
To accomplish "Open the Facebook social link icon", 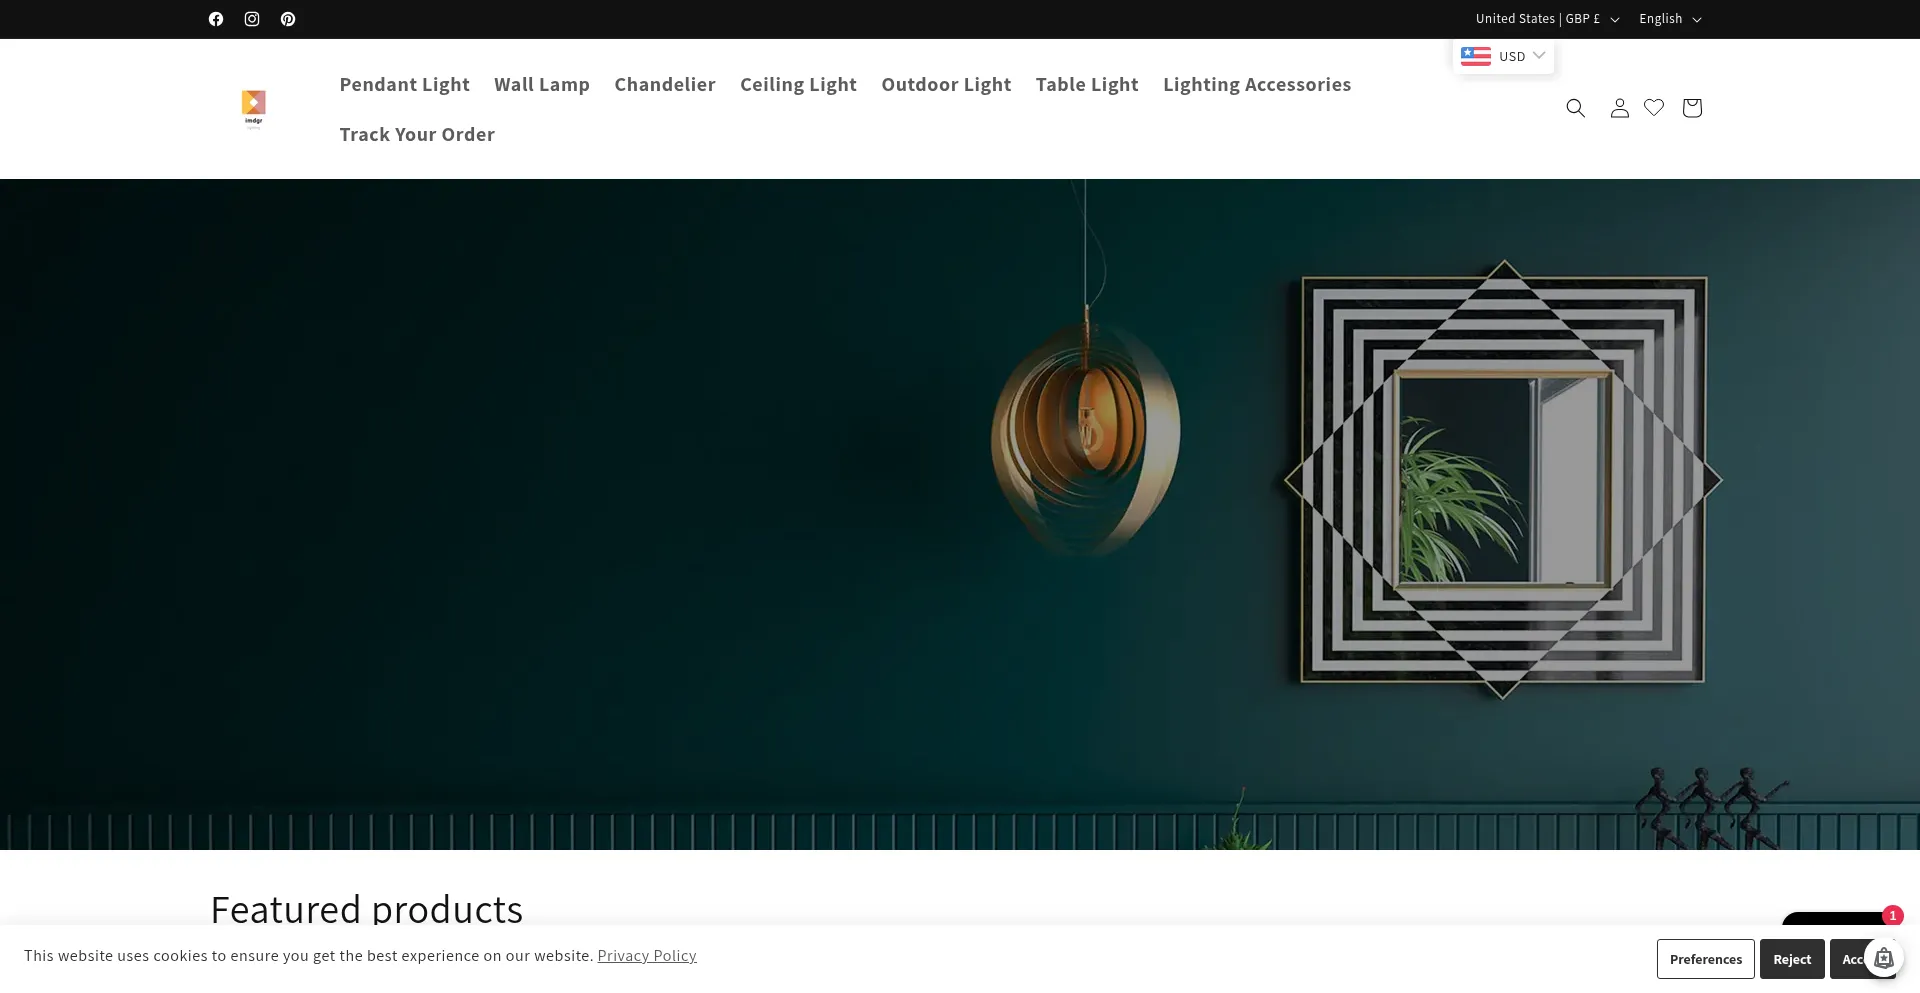I will click(216, 19).
